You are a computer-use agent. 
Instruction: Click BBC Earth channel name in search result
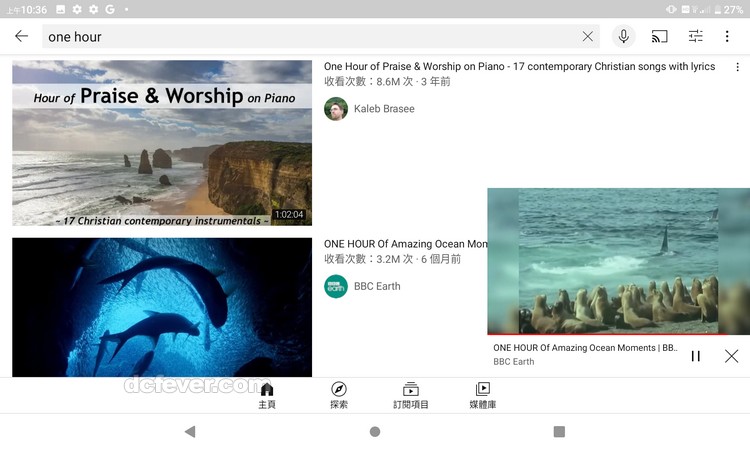point(377,286)
